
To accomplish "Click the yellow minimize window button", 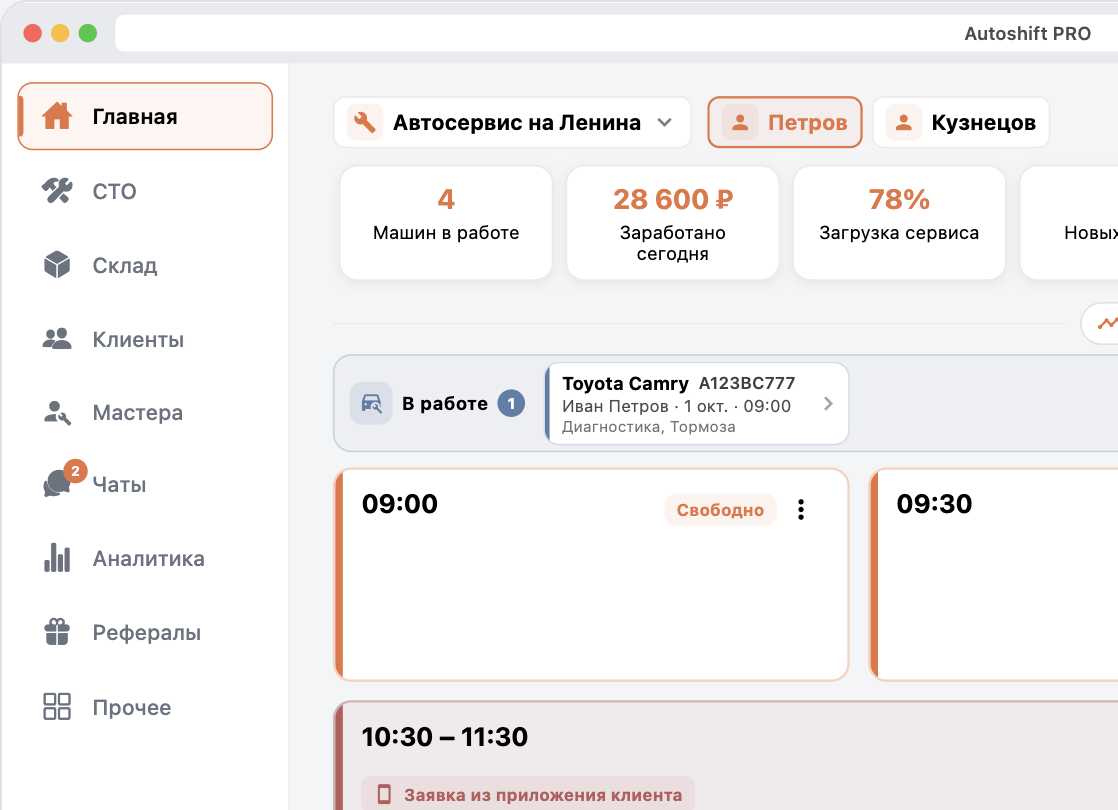I will 60,33.
